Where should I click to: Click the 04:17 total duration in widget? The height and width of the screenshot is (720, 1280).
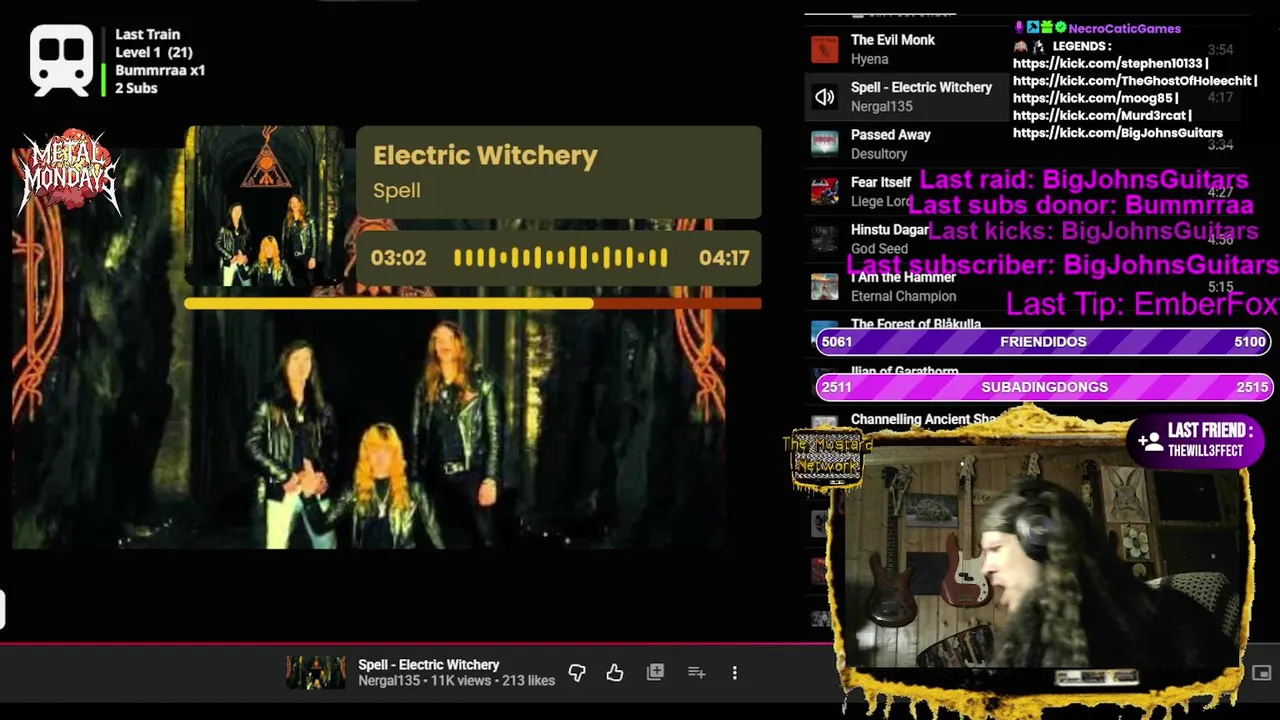(724, 258)
